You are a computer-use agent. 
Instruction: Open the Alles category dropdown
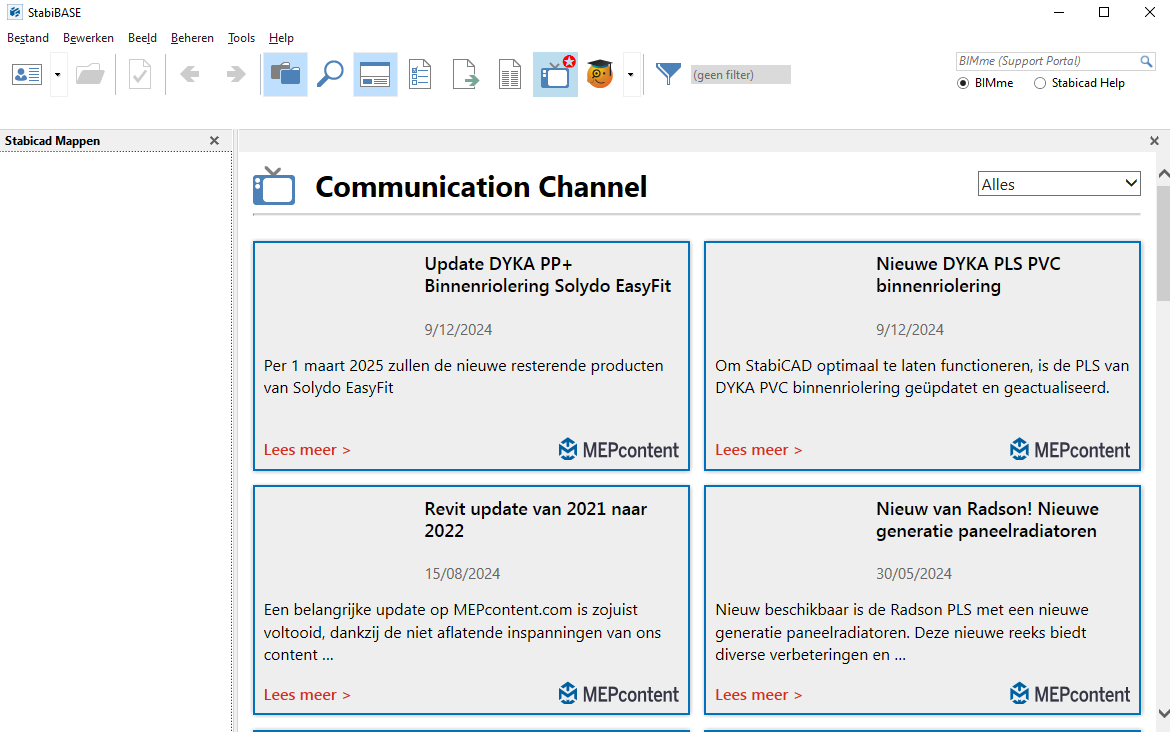pos(1059,184)
